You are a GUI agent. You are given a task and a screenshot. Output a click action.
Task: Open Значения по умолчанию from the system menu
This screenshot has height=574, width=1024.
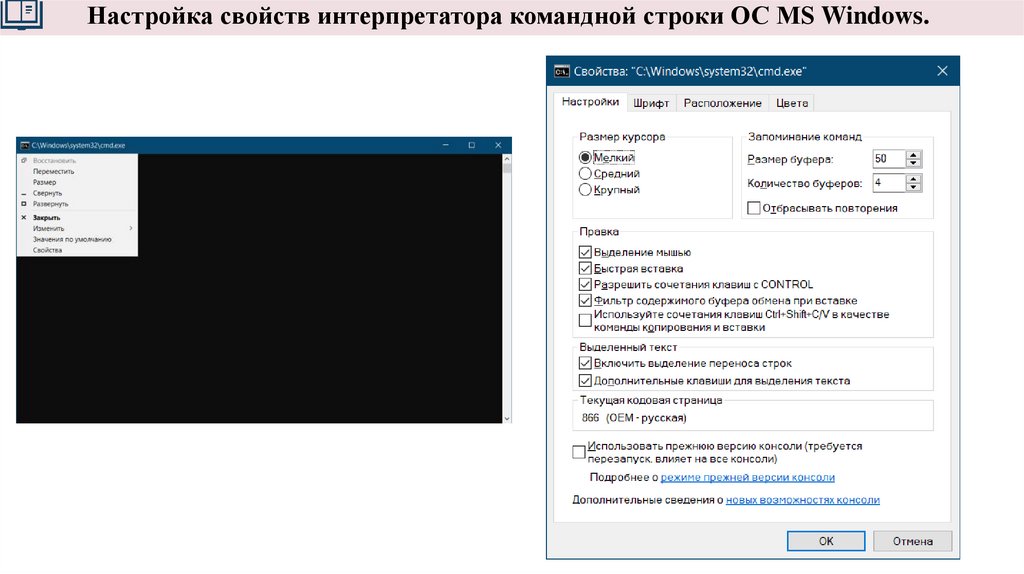[77, 240]
